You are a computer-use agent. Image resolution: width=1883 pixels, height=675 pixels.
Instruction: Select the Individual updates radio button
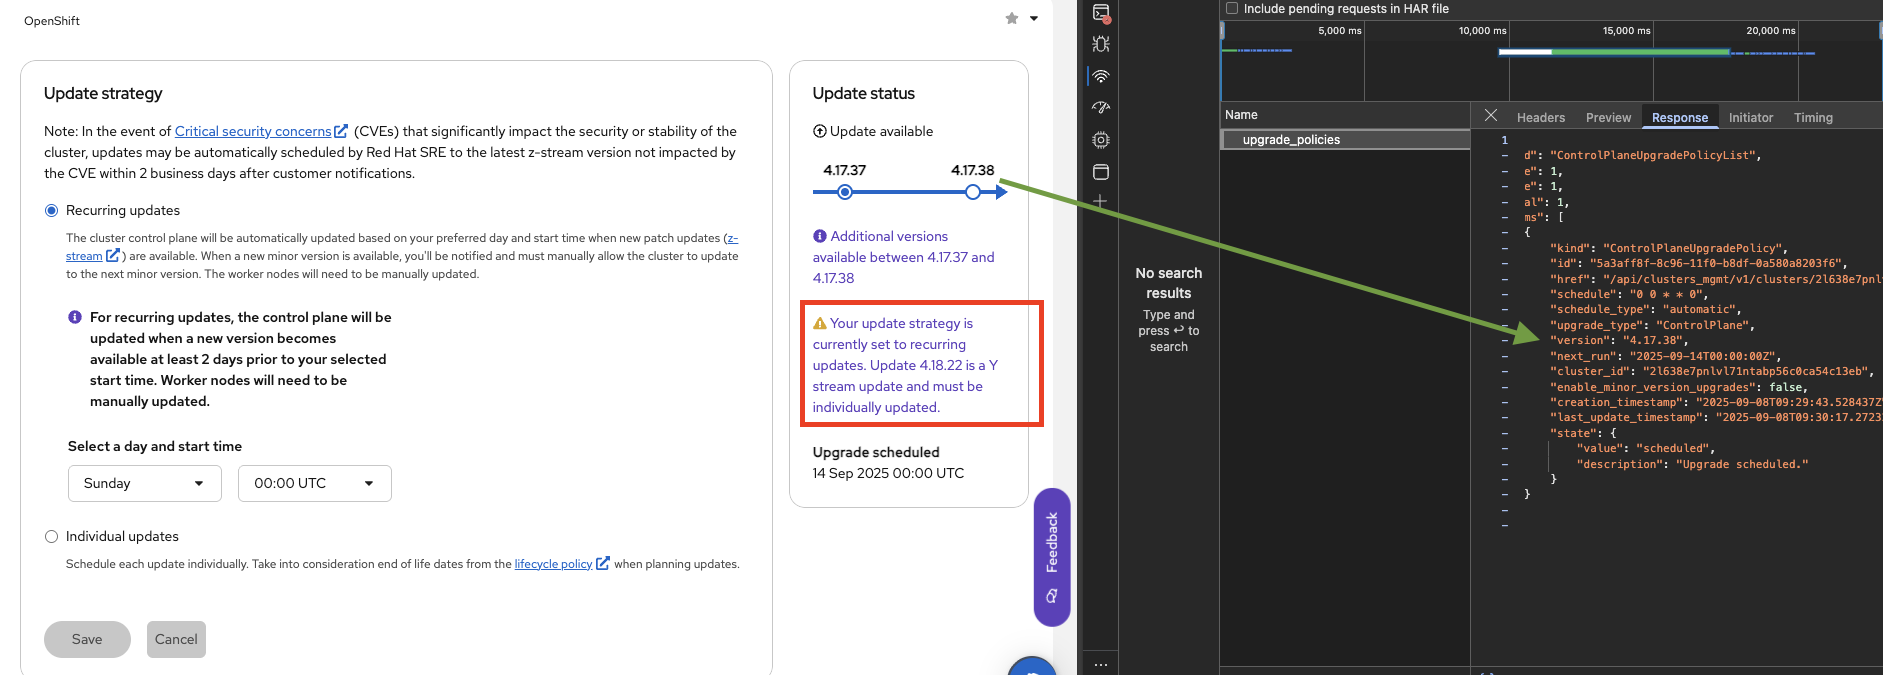51,536
